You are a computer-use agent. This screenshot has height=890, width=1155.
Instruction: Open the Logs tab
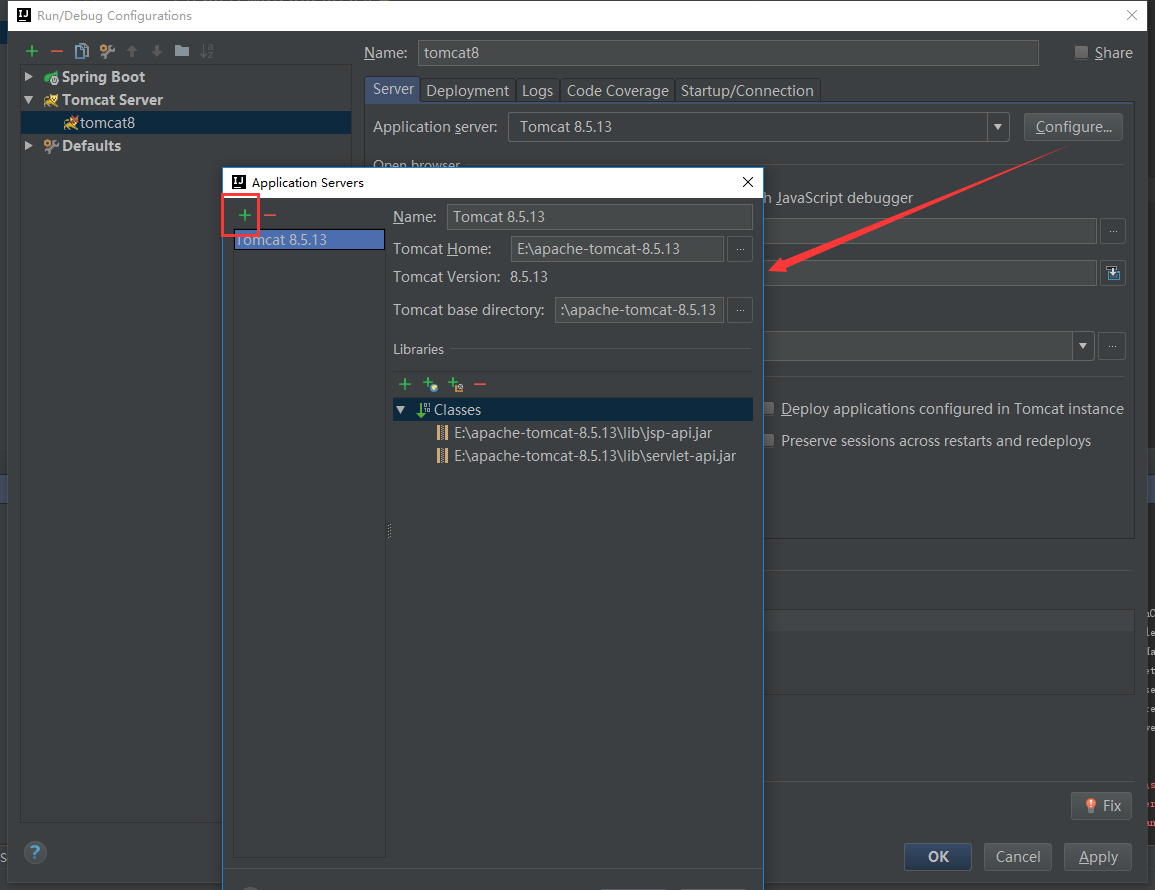coord(537,91)
